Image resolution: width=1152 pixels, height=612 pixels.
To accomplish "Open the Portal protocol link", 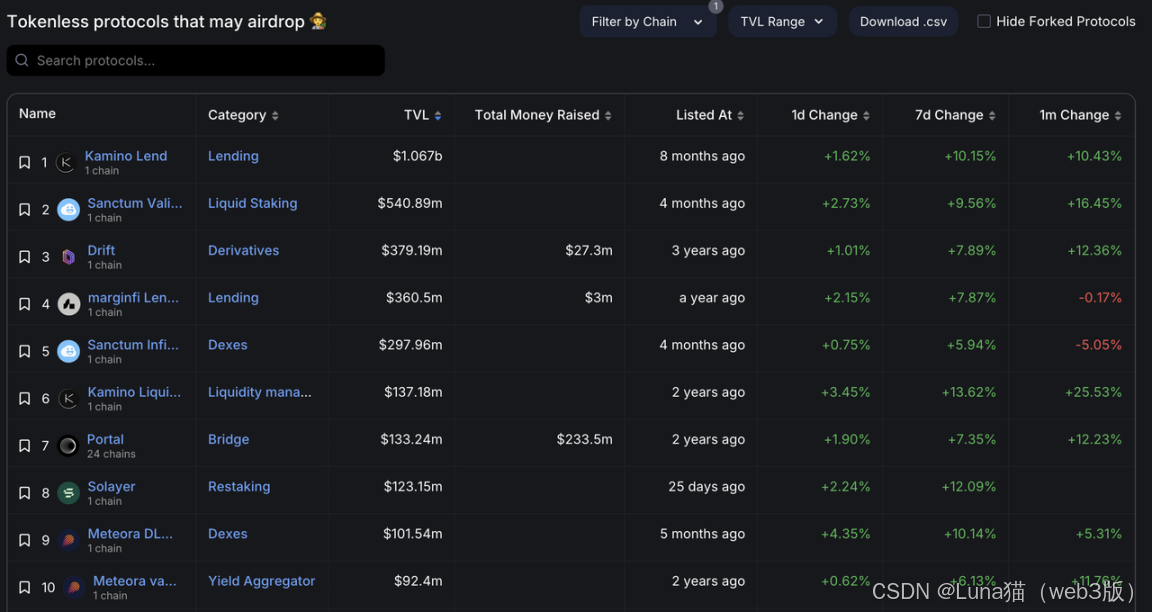I will (105, 439).
